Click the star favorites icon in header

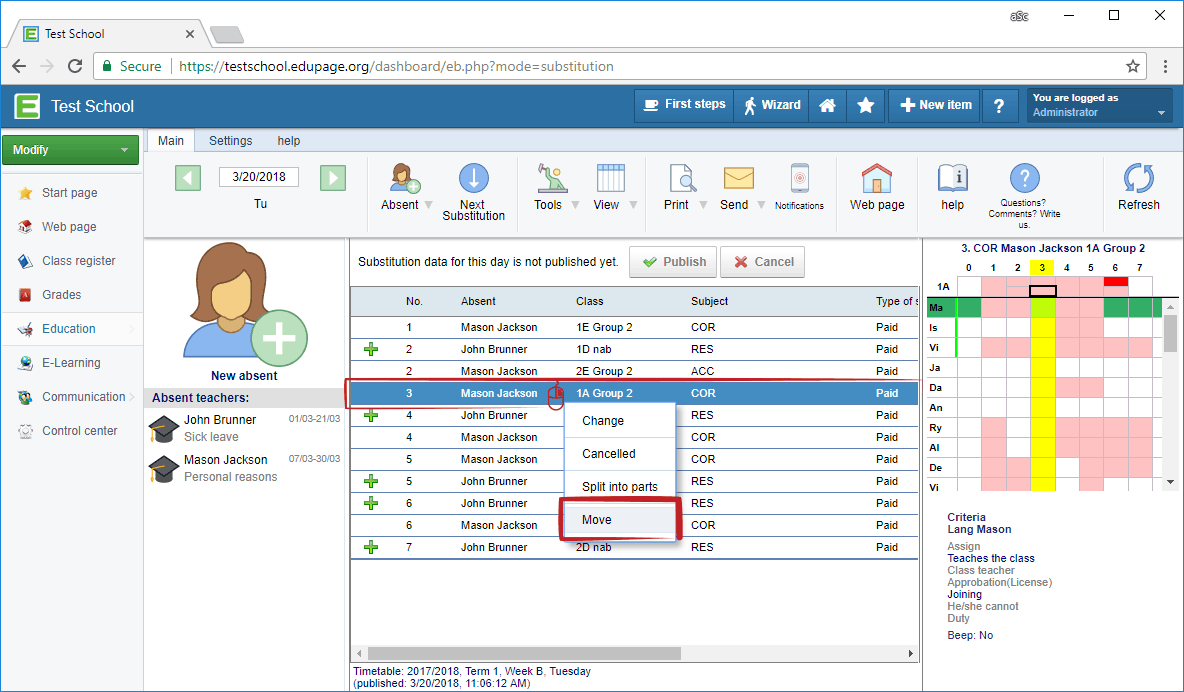coord(866,105)
